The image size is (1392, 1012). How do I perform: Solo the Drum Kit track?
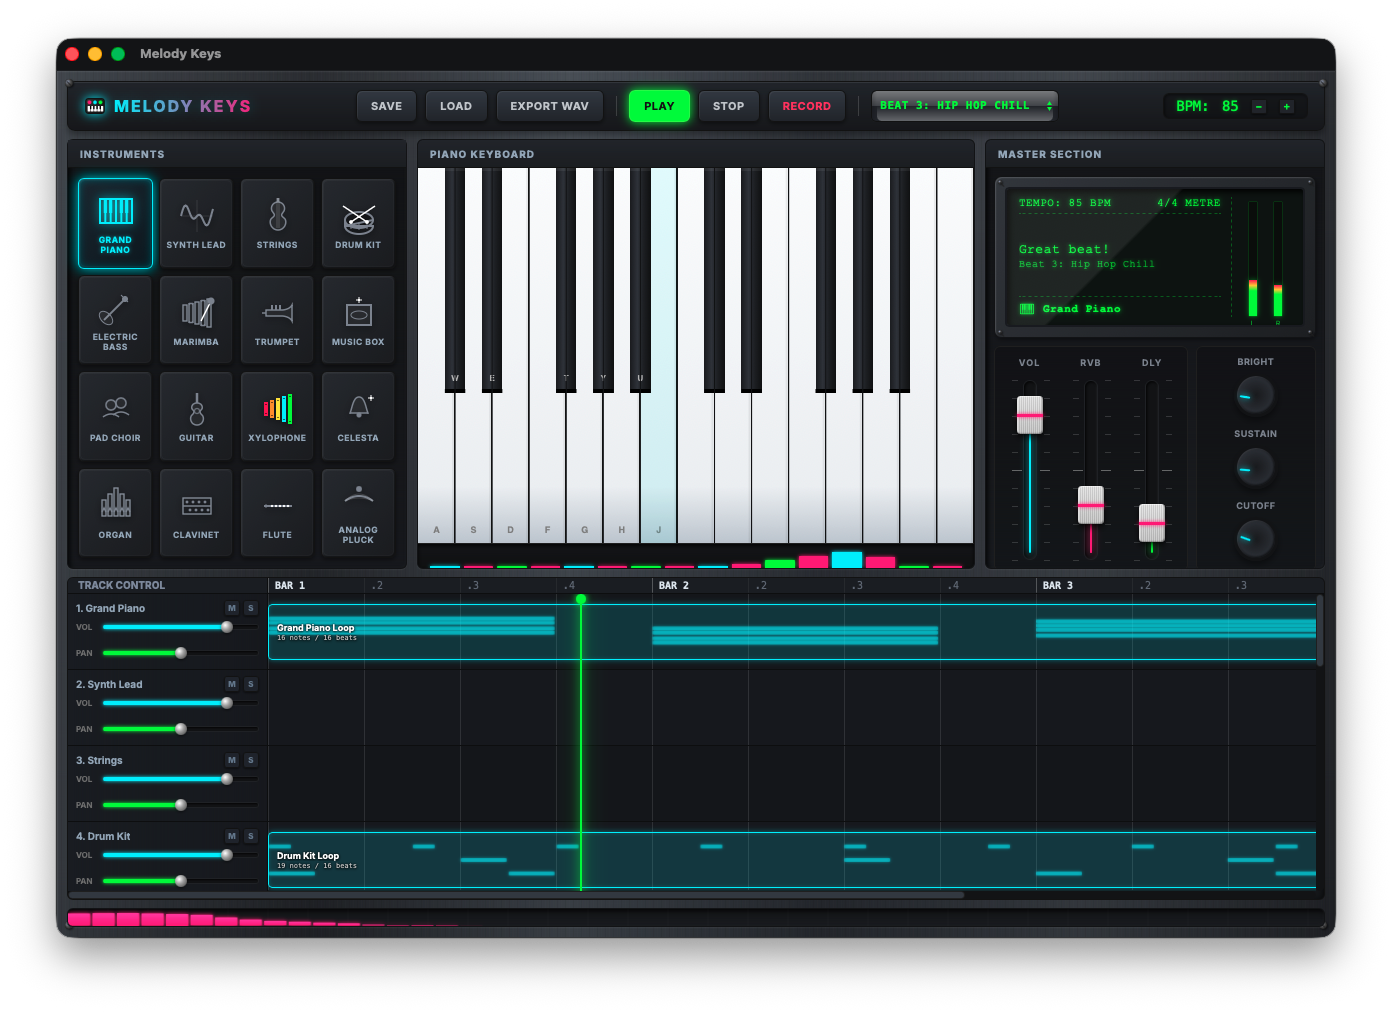[x=251, y=836]
